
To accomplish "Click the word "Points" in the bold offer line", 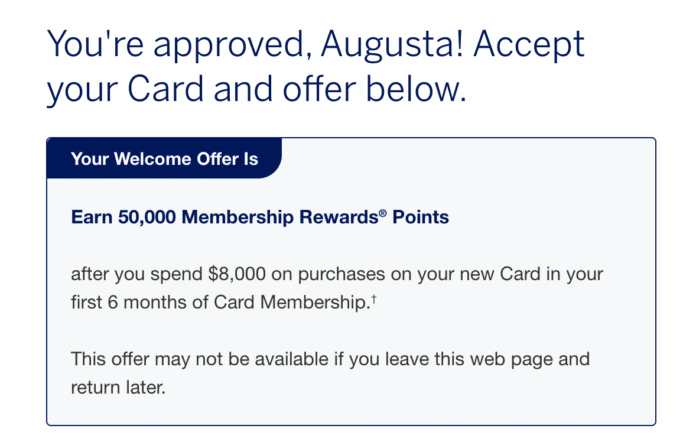I will coord(422,216).
